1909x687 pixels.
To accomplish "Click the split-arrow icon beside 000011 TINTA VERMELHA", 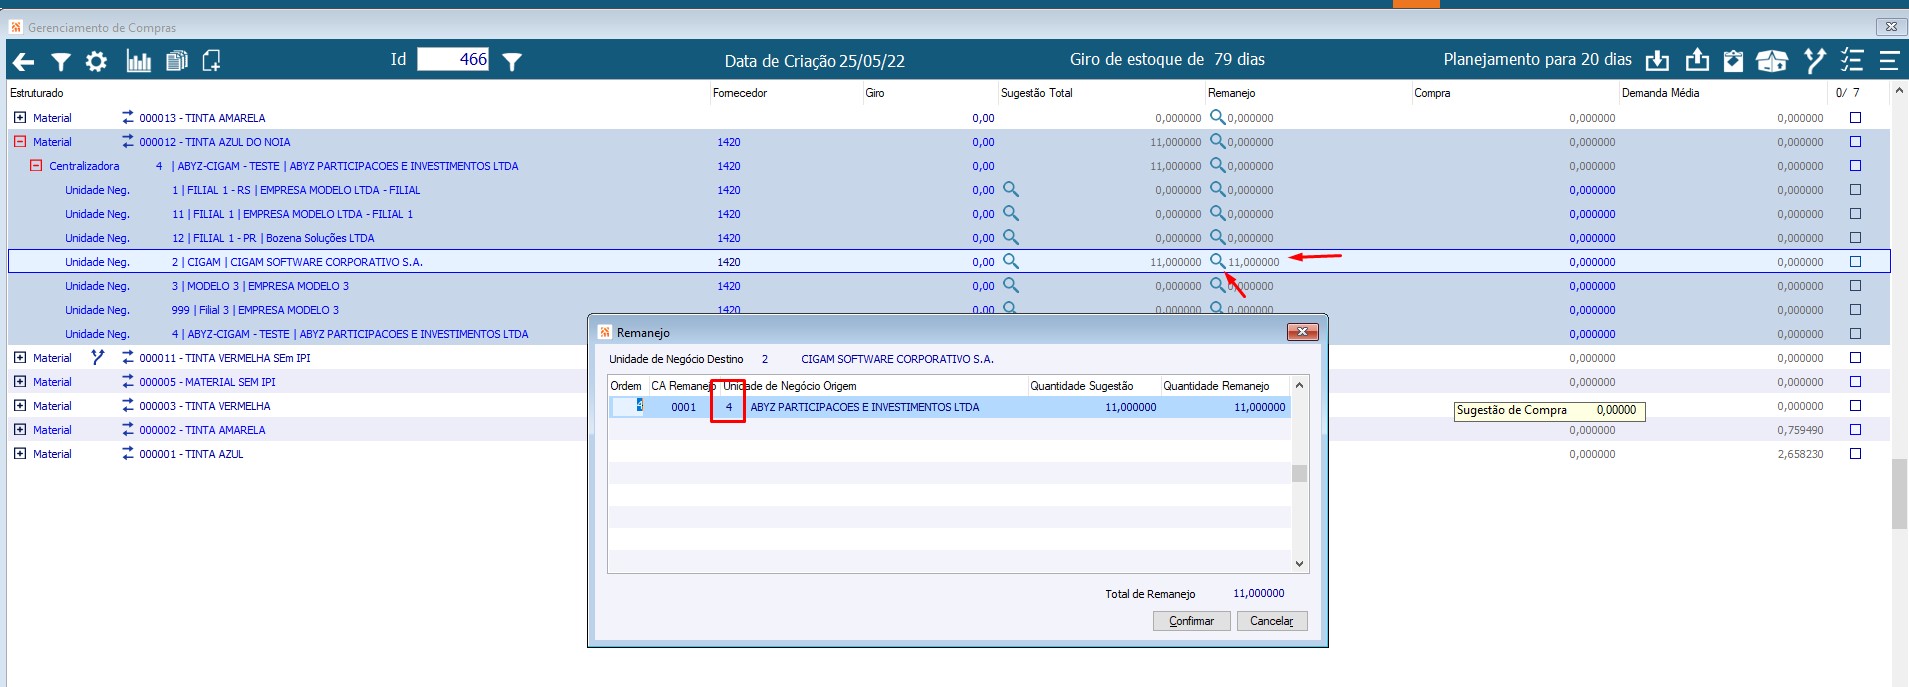I will click(x=98, y=357).
